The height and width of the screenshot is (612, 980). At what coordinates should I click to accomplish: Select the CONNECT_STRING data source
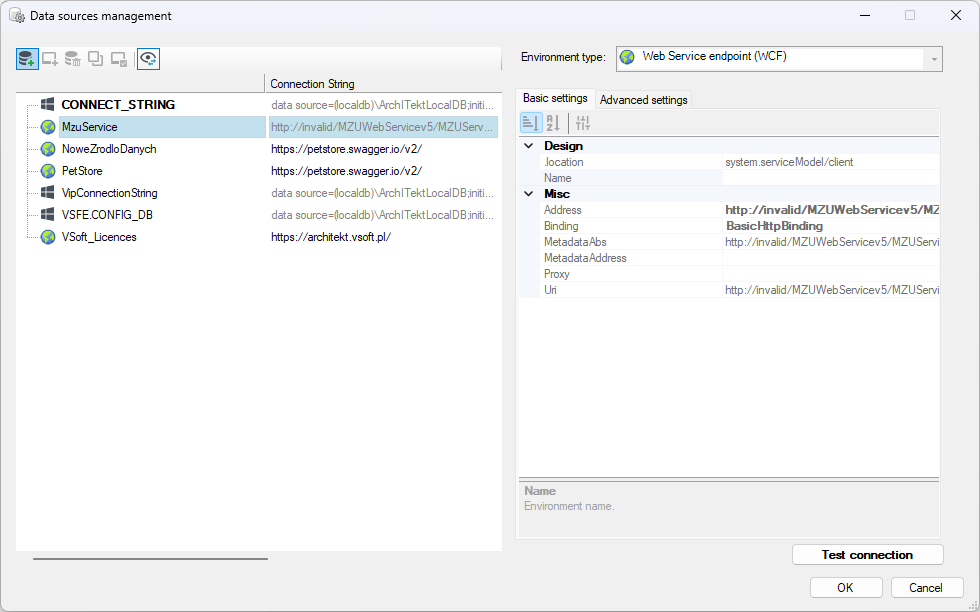coord(118,104)
